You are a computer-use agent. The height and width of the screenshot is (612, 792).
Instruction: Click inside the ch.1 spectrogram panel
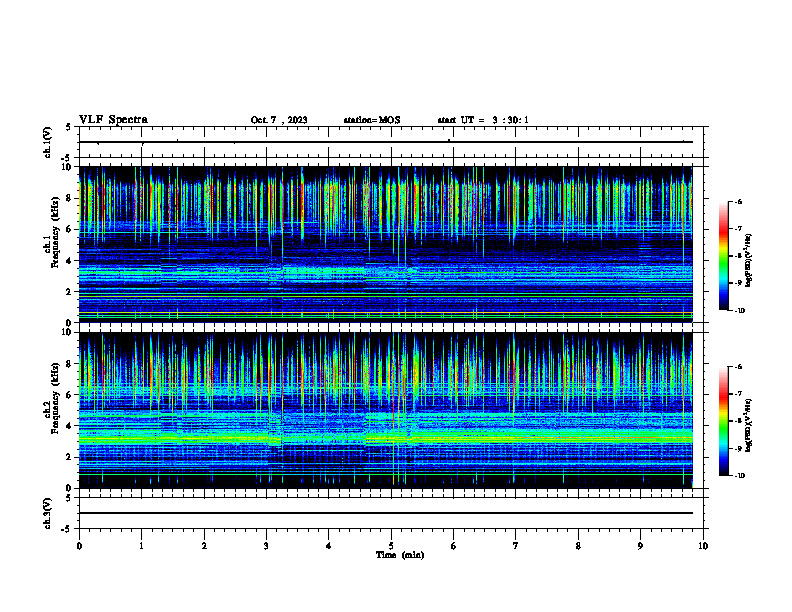coord(386,244)
